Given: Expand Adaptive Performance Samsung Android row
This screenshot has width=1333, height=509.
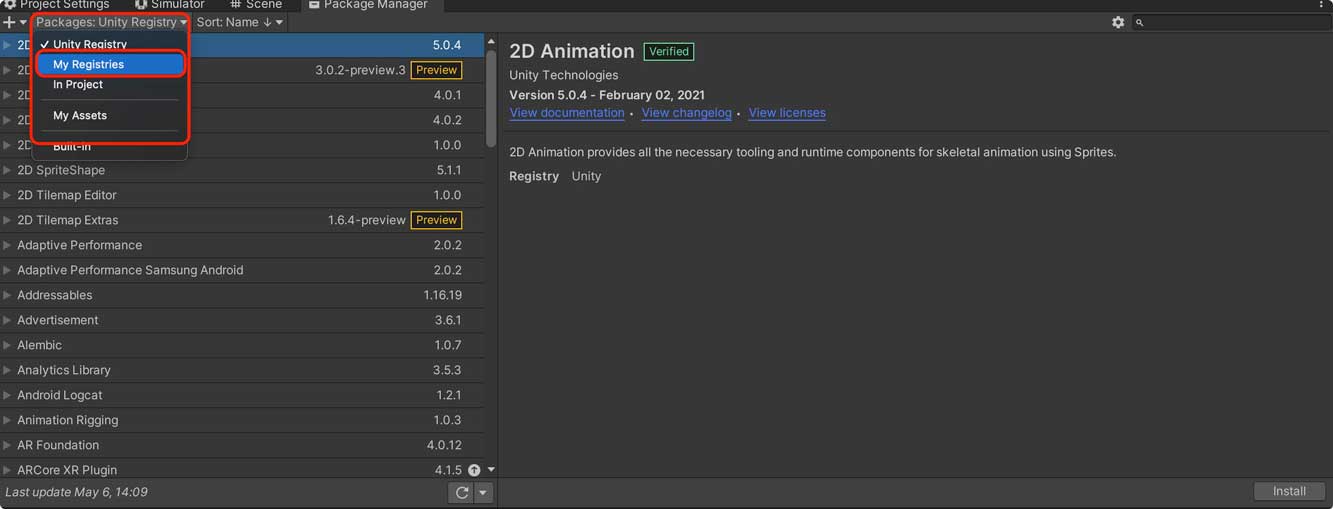Looking at the screenshot, I should coord(7,270).
